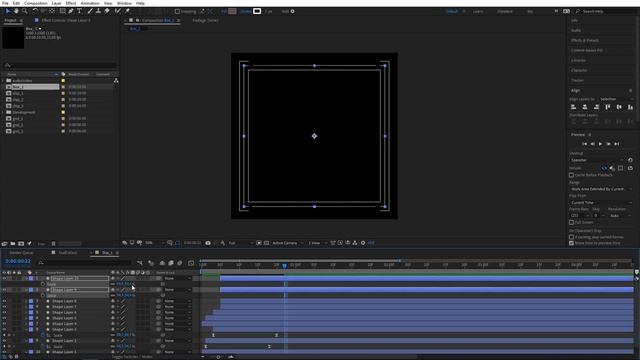Screen dimensions: 640x360
Task: Click Align Vertical Center icon
Action: (619, 107)
